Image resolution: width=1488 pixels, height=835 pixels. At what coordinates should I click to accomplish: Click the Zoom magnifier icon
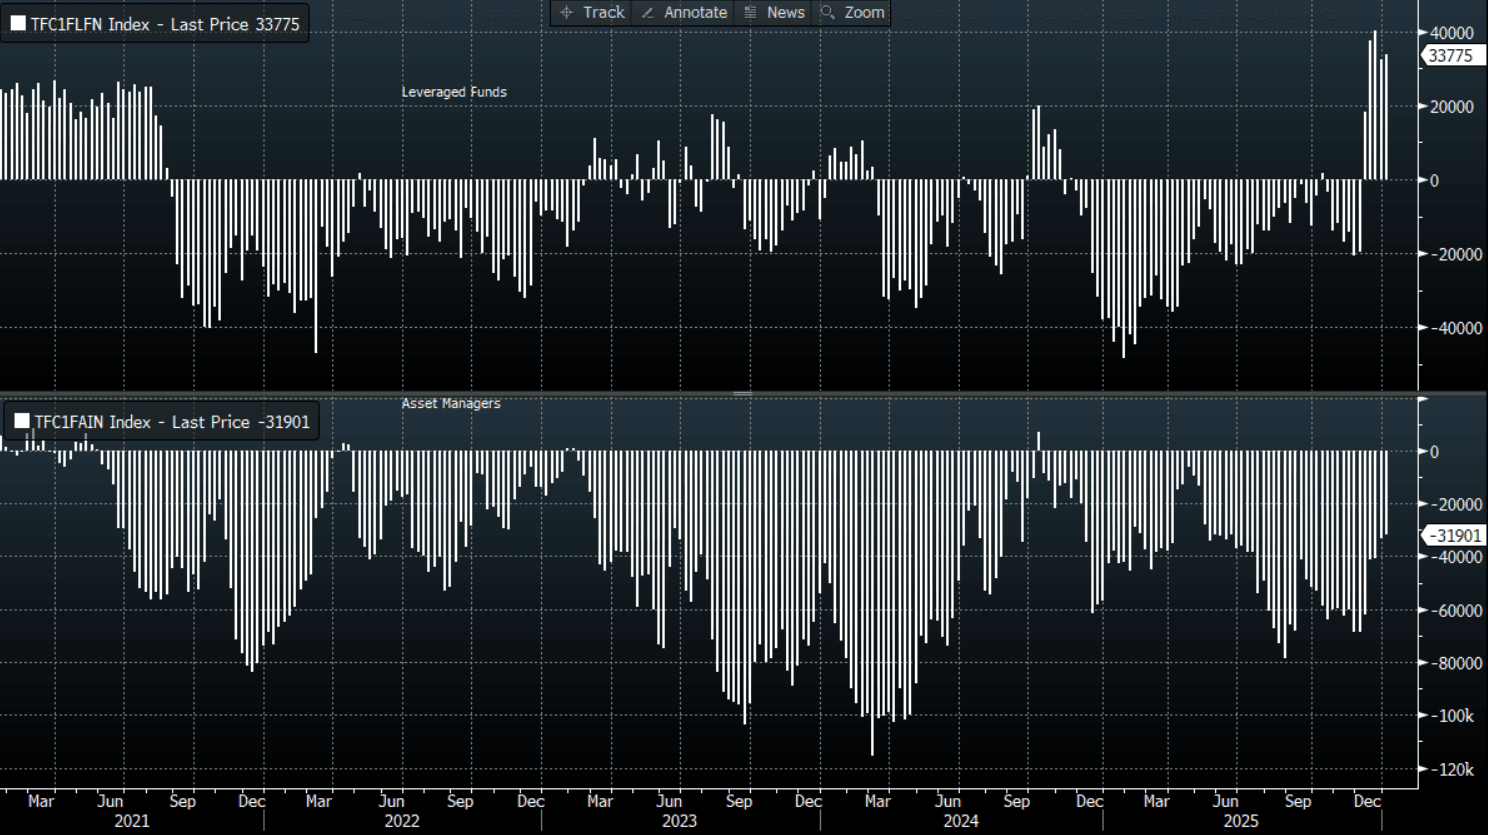pyautogui.click(x=827, y=13)
